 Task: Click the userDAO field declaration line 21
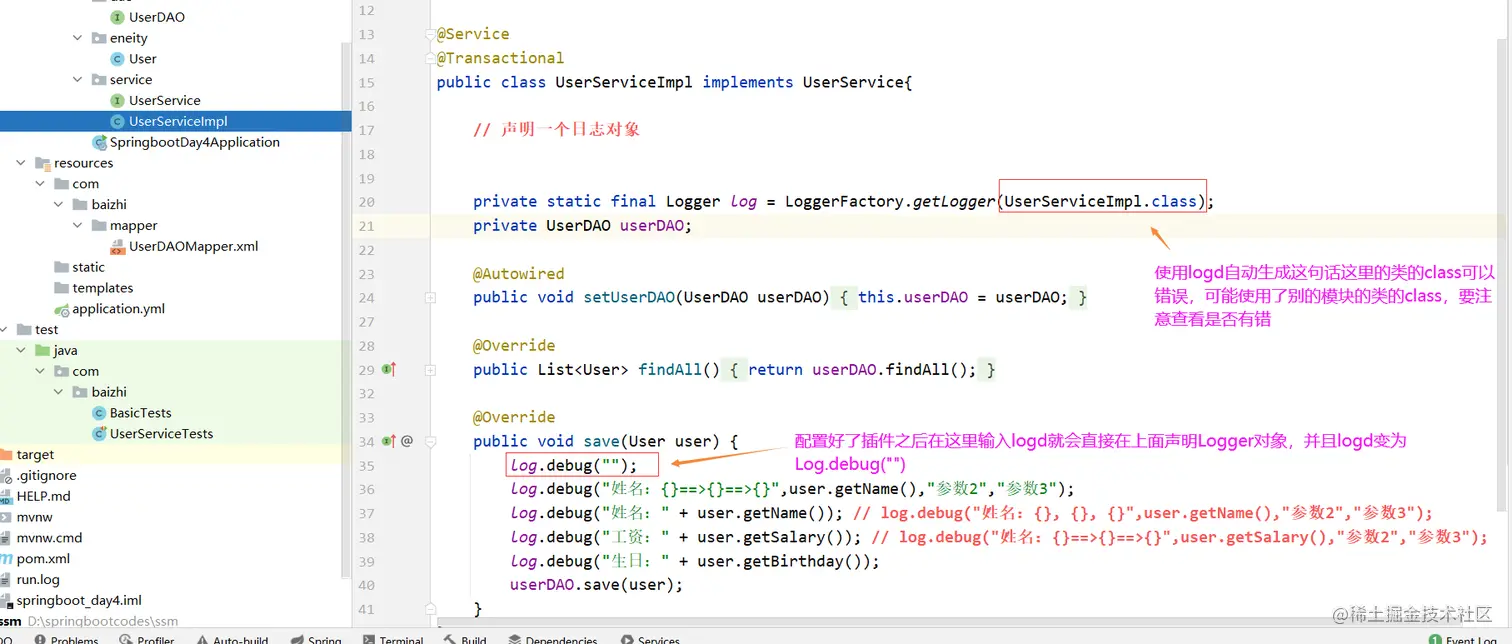coord(583,225)
